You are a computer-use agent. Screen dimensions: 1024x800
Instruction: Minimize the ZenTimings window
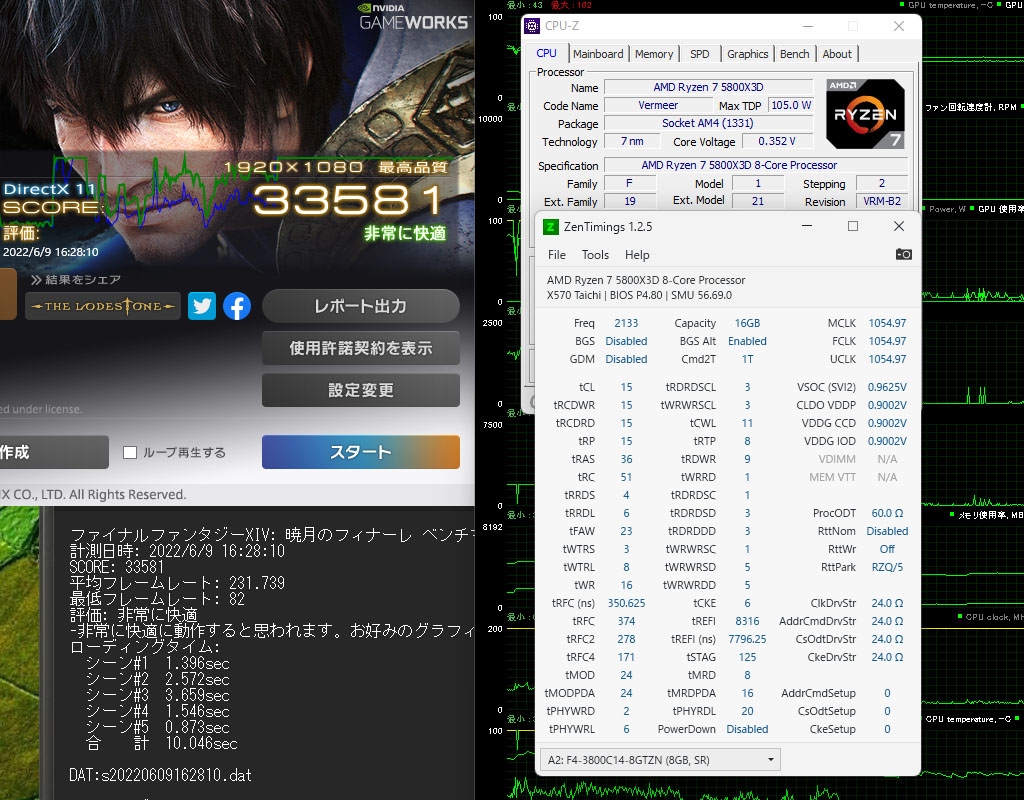coord(807,226)
